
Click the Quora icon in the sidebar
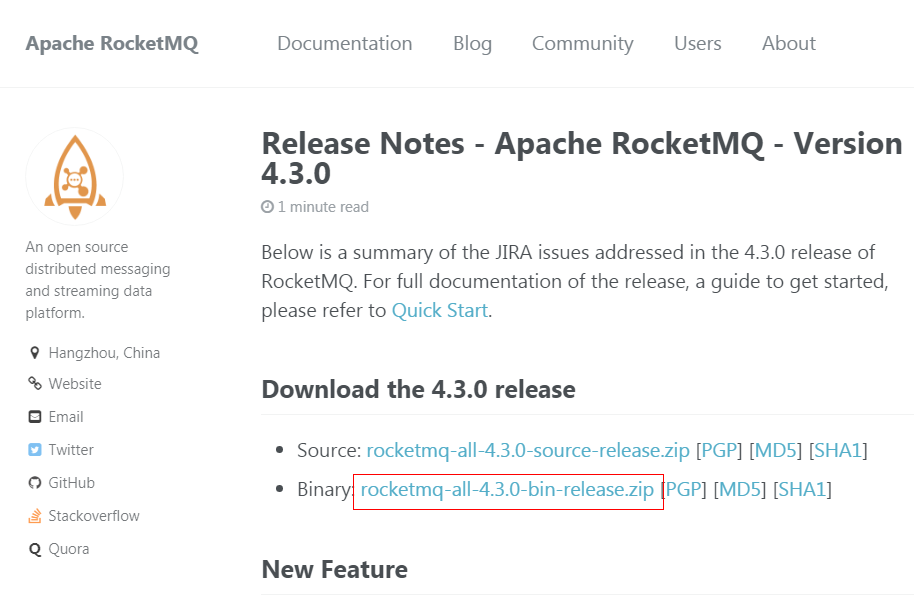(x=36, y=548)
